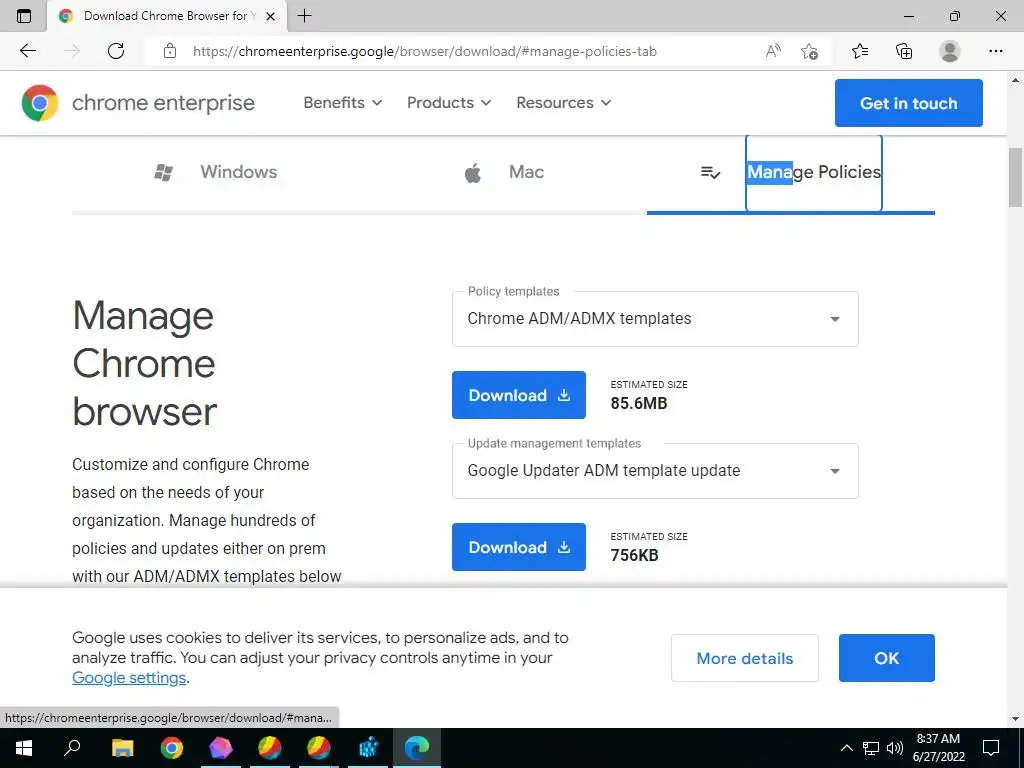Switch to the Windows tab
The width and height of the screenshot is (1024, 768).
coord(216,172)
